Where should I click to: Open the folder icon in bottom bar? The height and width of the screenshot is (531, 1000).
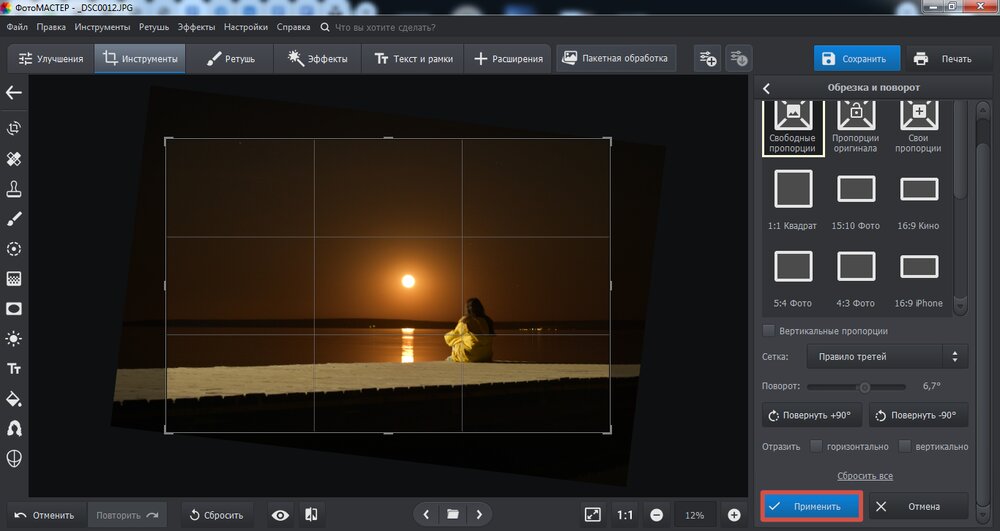453,514
